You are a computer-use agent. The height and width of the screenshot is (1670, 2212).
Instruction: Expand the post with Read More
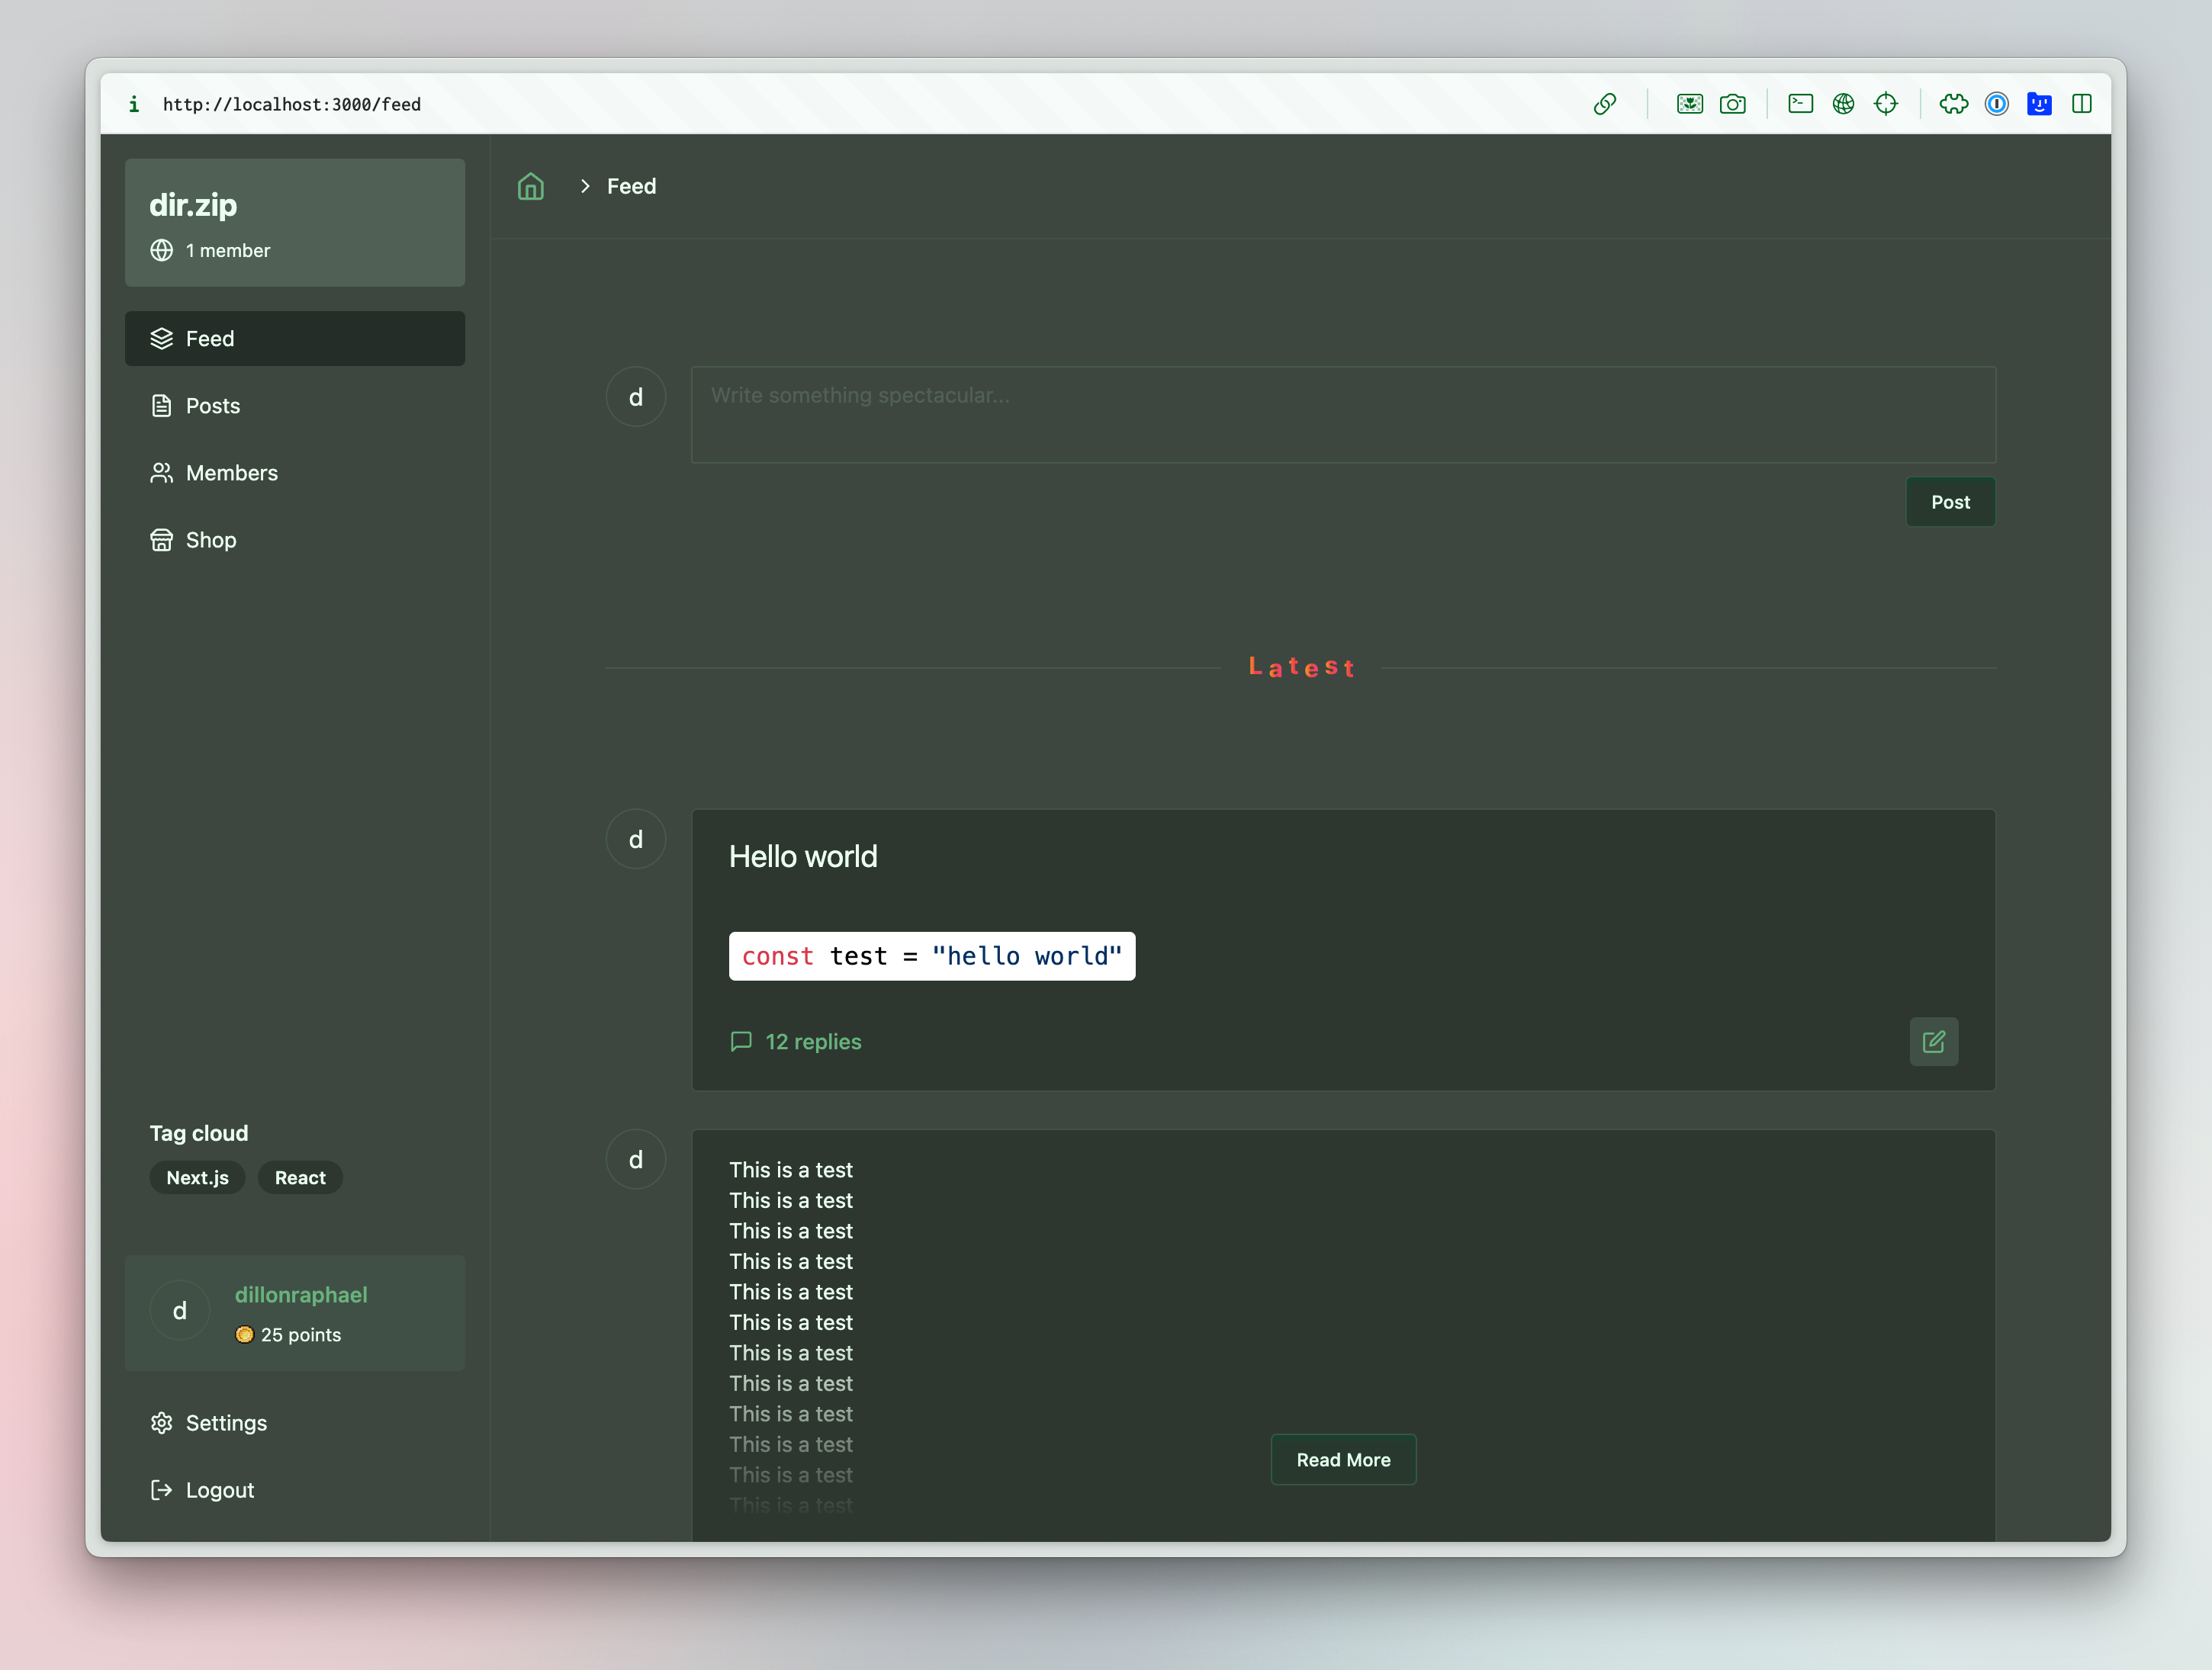tap(1343, 1459)
